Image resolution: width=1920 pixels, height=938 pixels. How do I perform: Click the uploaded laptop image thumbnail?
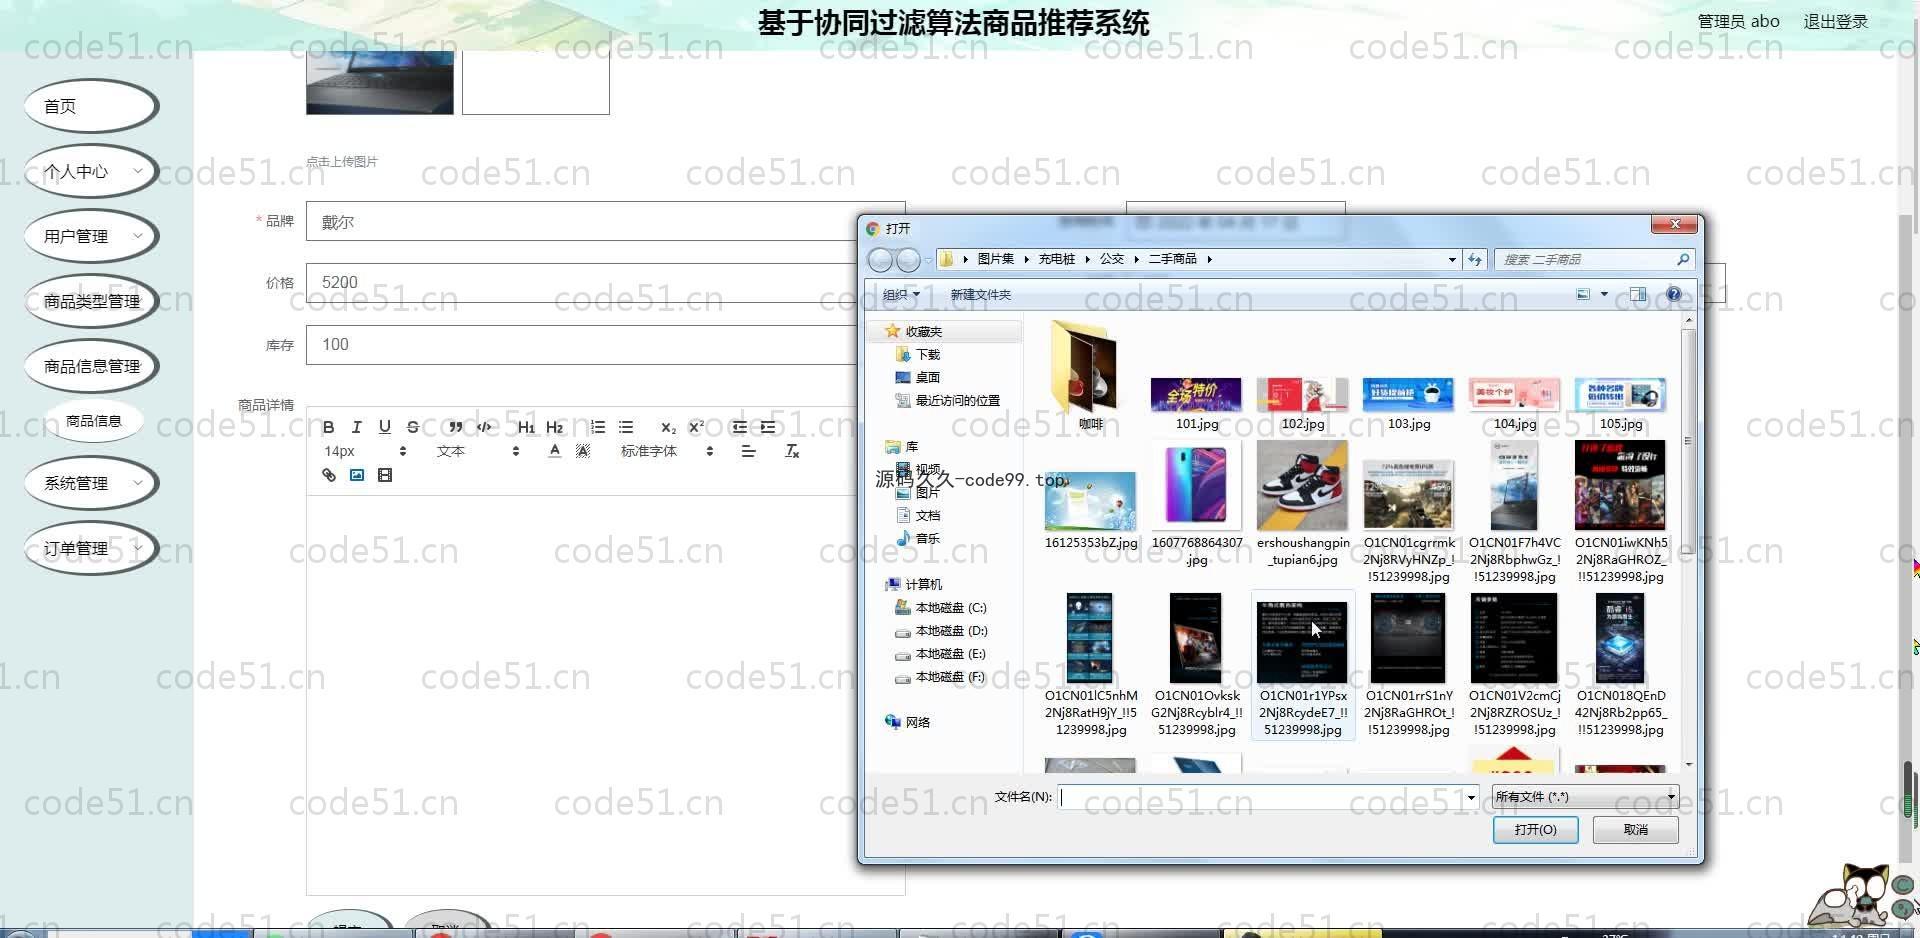pos(380,83)
